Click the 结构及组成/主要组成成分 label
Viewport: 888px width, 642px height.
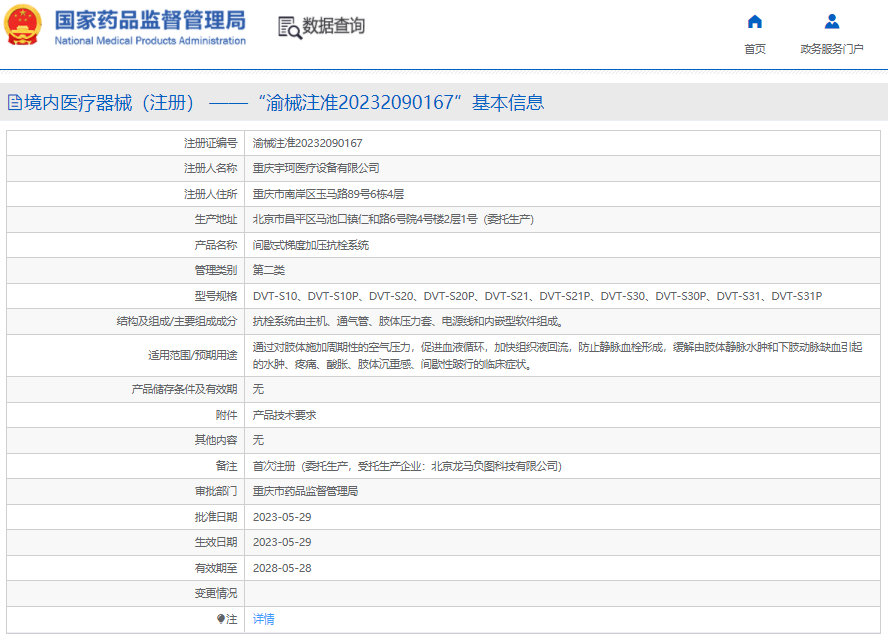click(x=177, y=321)
